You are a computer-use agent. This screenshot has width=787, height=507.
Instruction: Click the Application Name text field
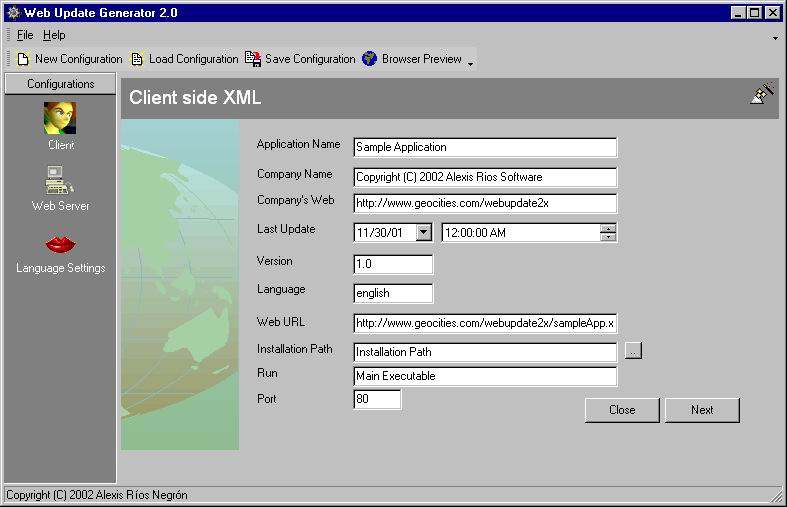tap(485, 147)
